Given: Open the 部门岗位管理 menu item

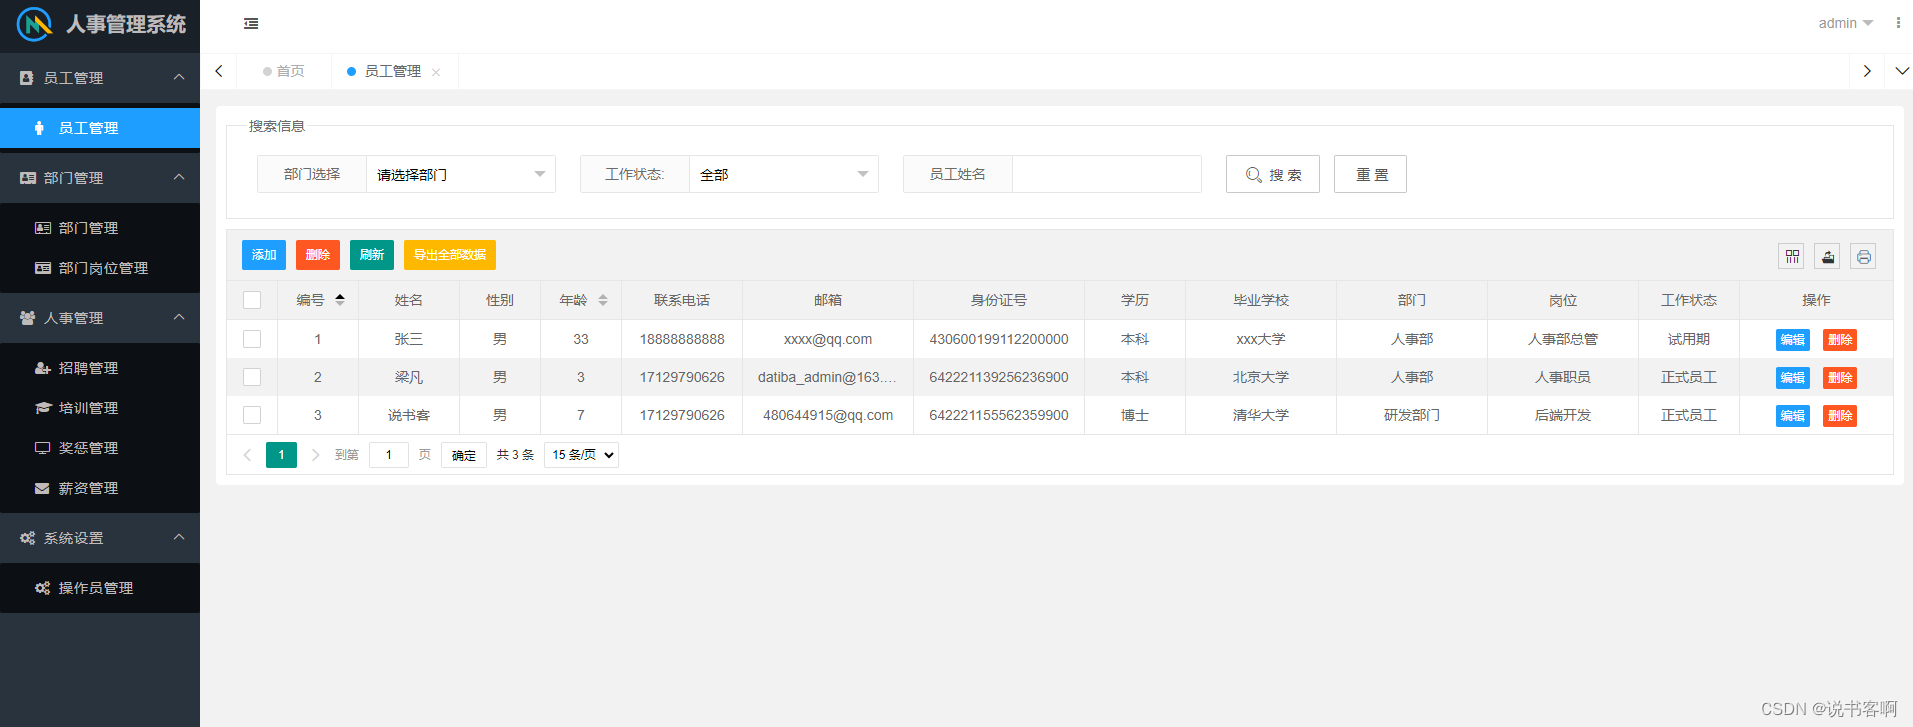Looking at the screenshot, I should 100,268.
